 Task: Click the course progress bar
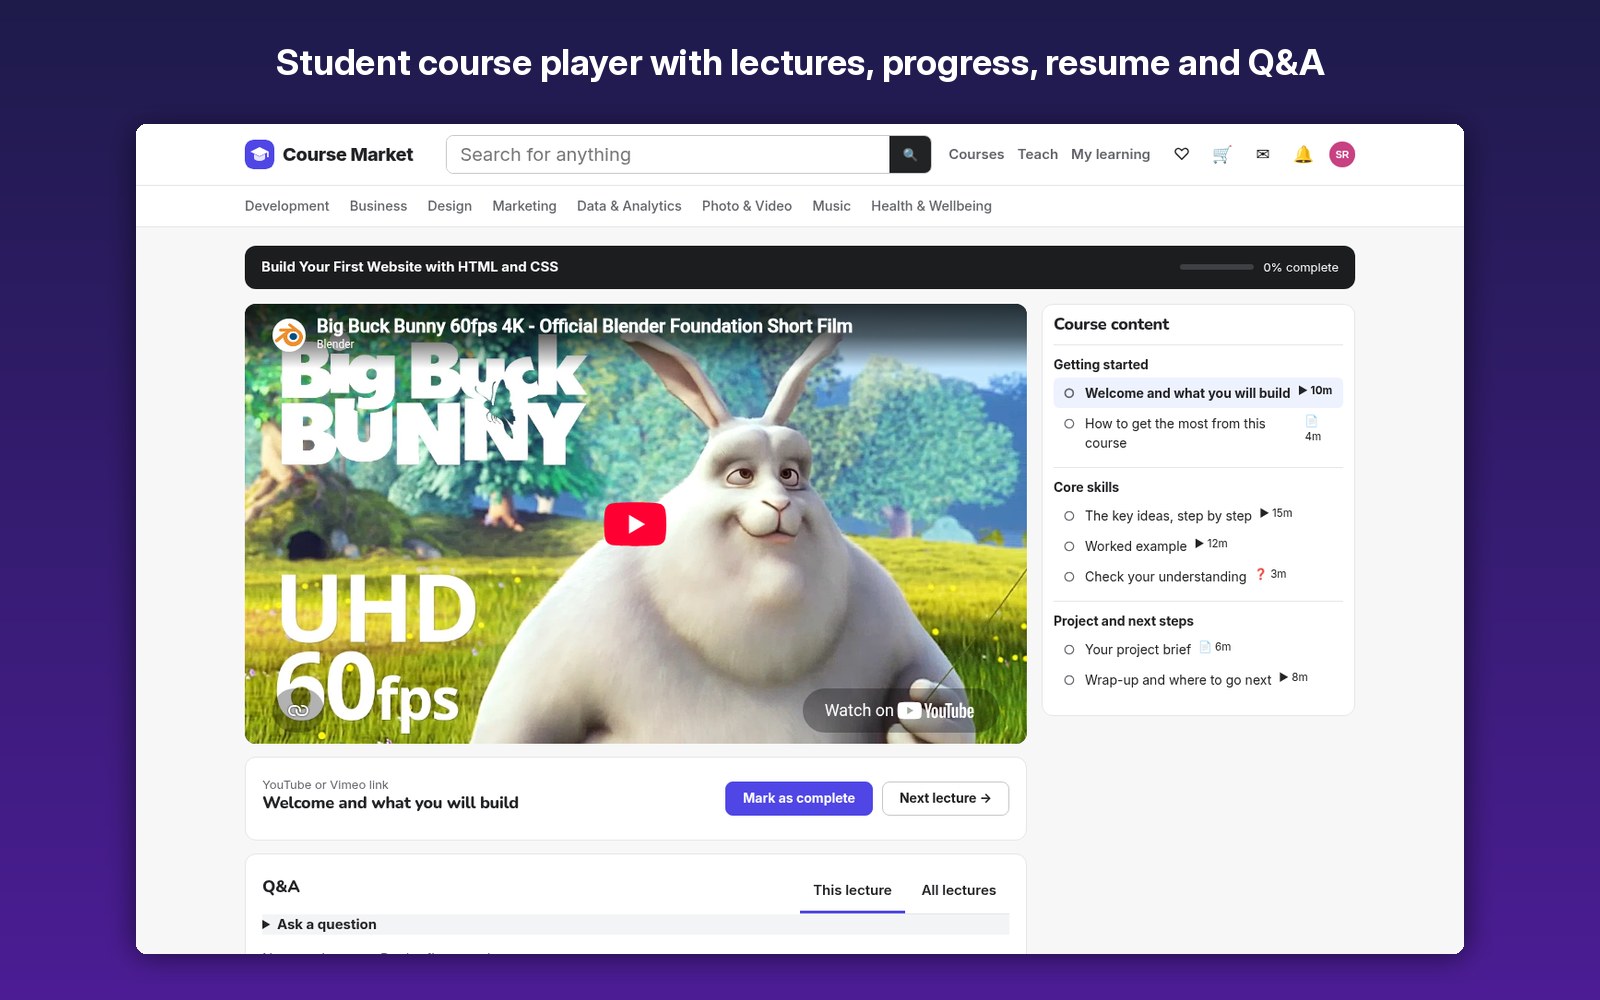click(x=1217, y=267)
